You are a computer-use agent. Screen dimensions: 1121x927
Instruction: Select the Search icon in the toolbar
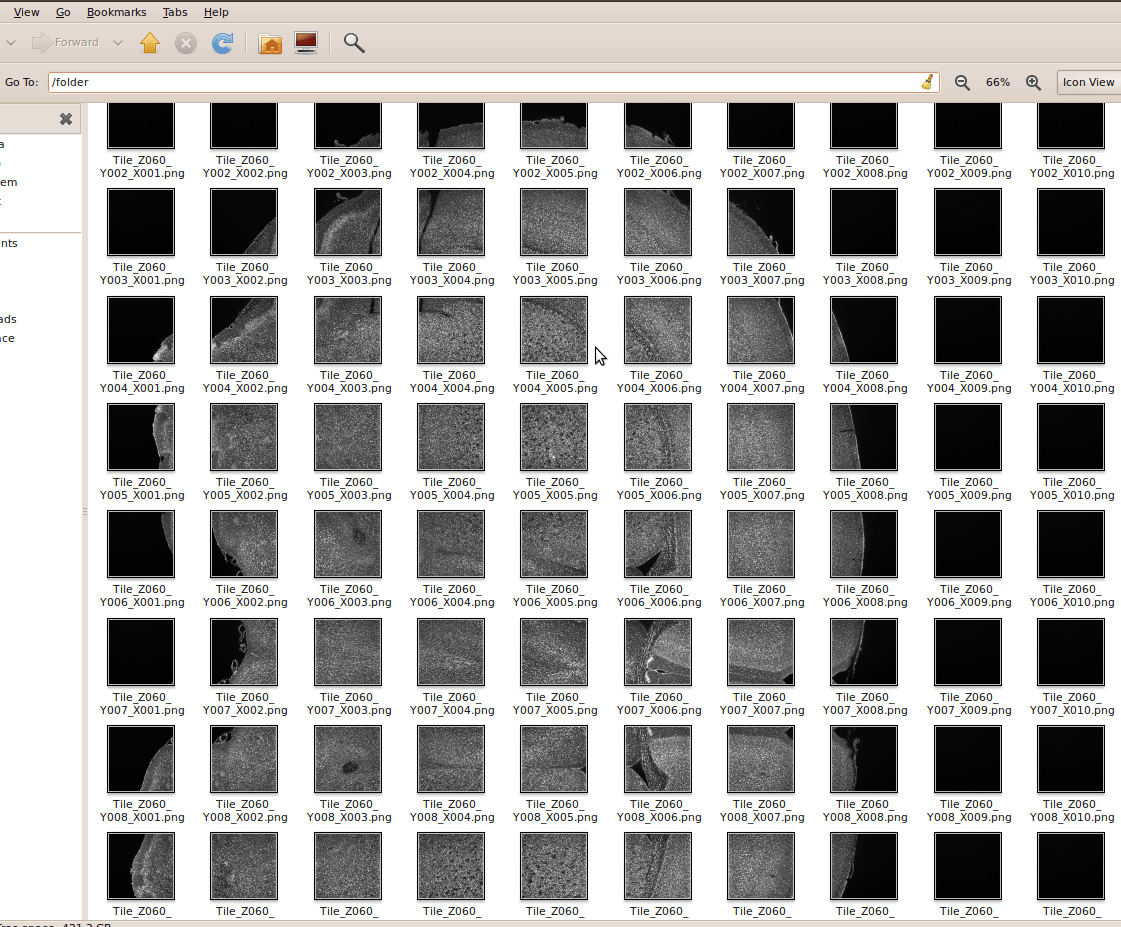pos(353,43)
